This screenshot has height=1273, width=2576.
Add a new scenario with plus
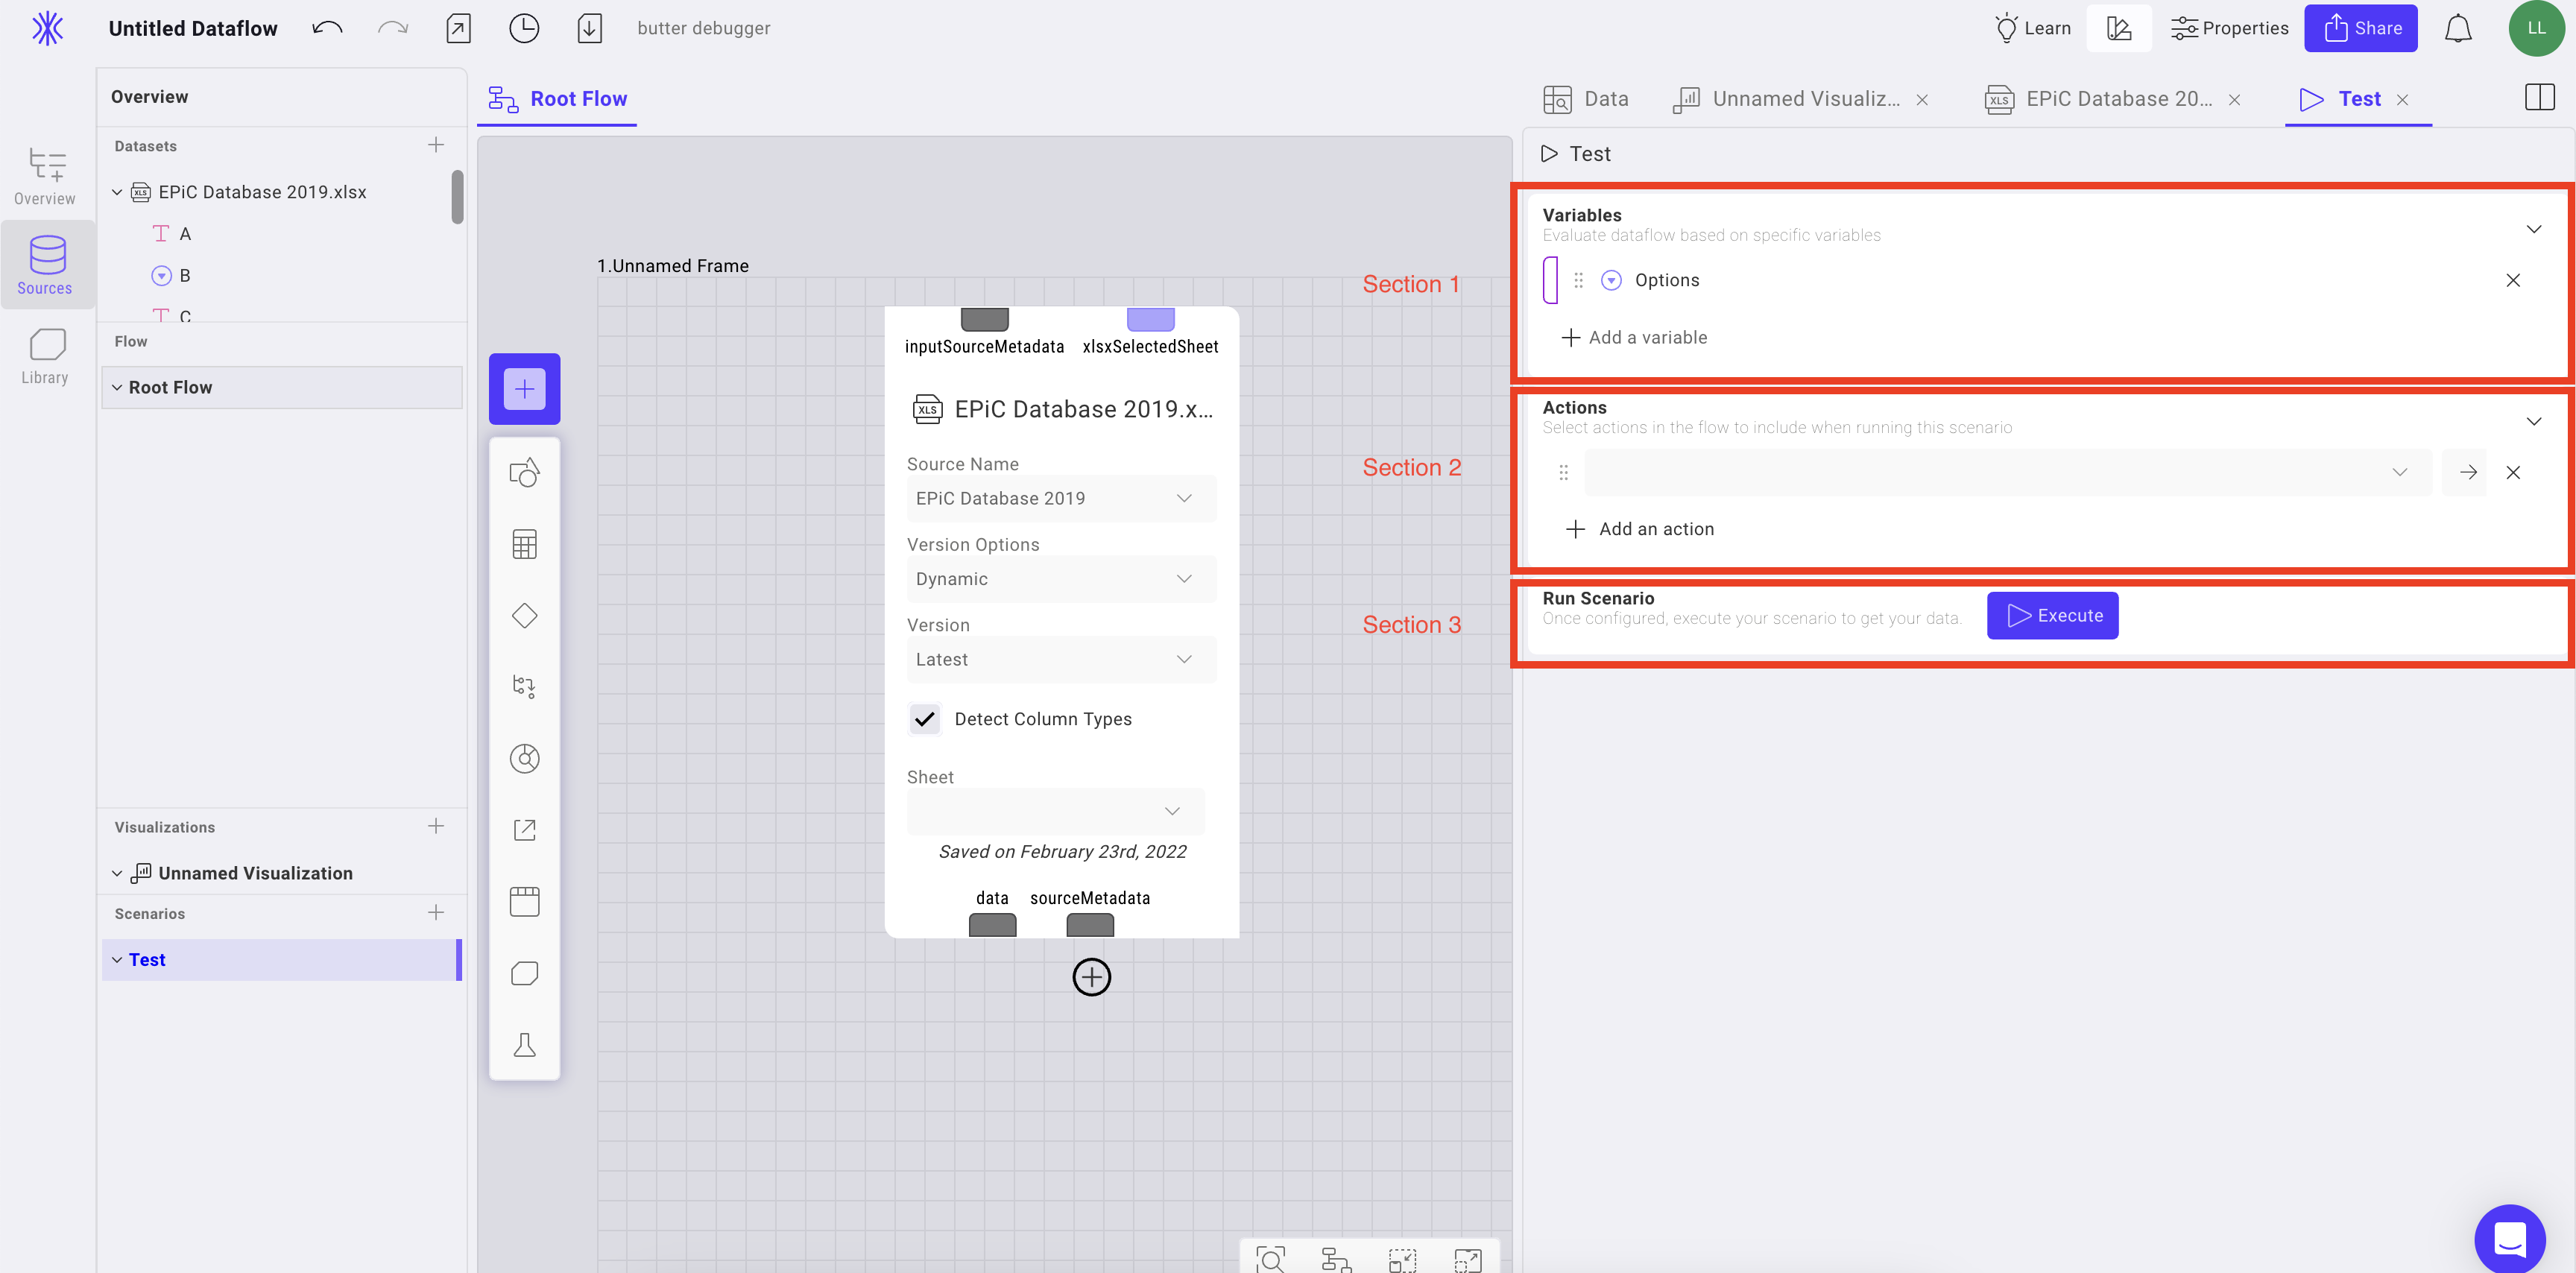(436, 912)
